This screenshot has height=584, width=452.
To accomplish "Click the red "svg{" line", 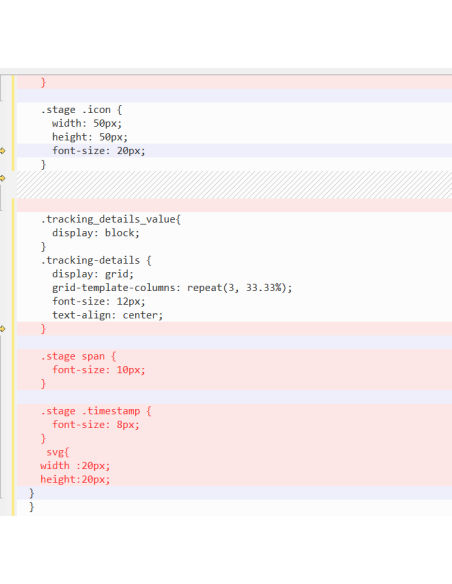I will point(58,452).
